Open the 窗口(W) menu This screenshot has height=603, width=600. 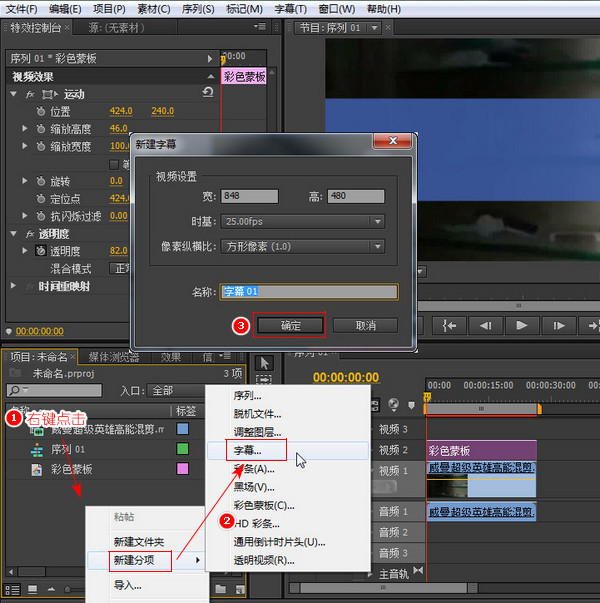(x=337, y=8)
